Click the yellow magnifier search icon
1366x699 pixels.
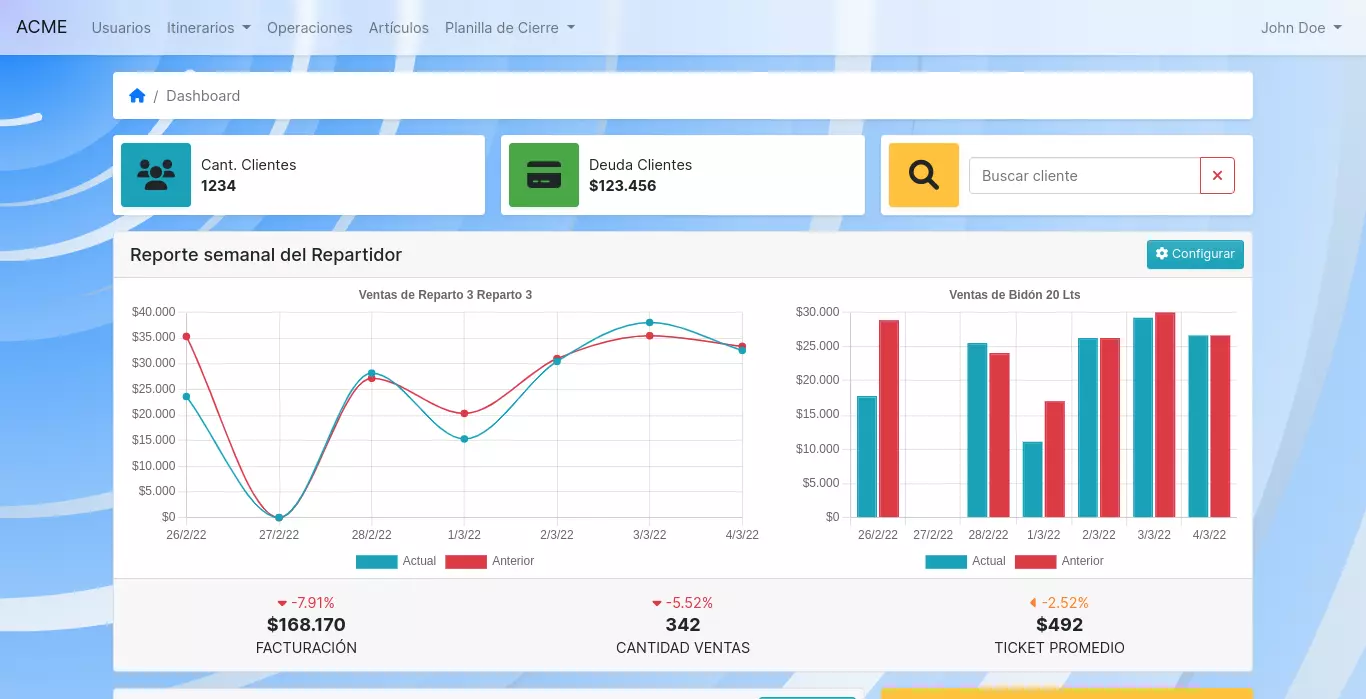tap(924, 175)
